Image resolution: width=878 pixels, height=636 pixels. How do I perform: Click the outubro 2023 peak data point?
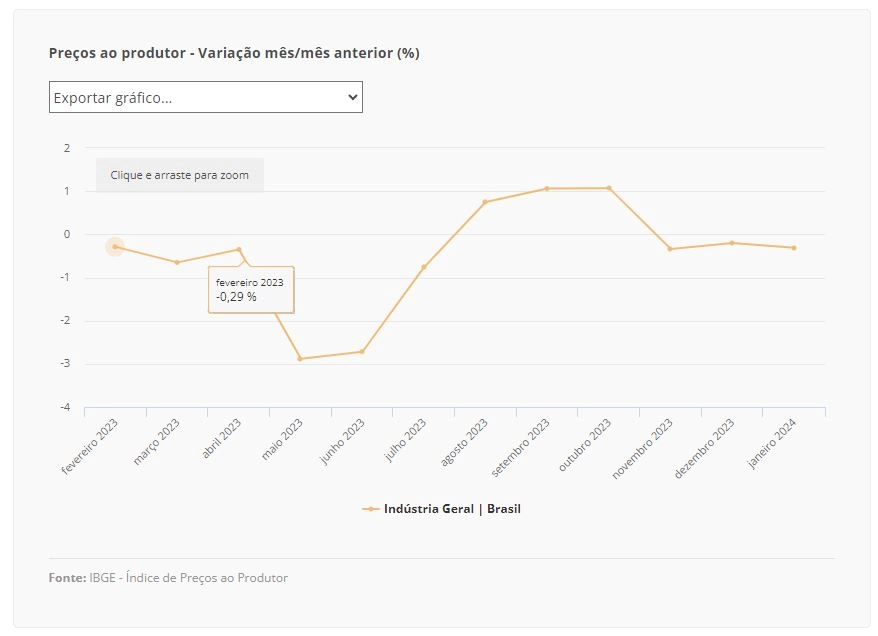[x=609, y=188]
